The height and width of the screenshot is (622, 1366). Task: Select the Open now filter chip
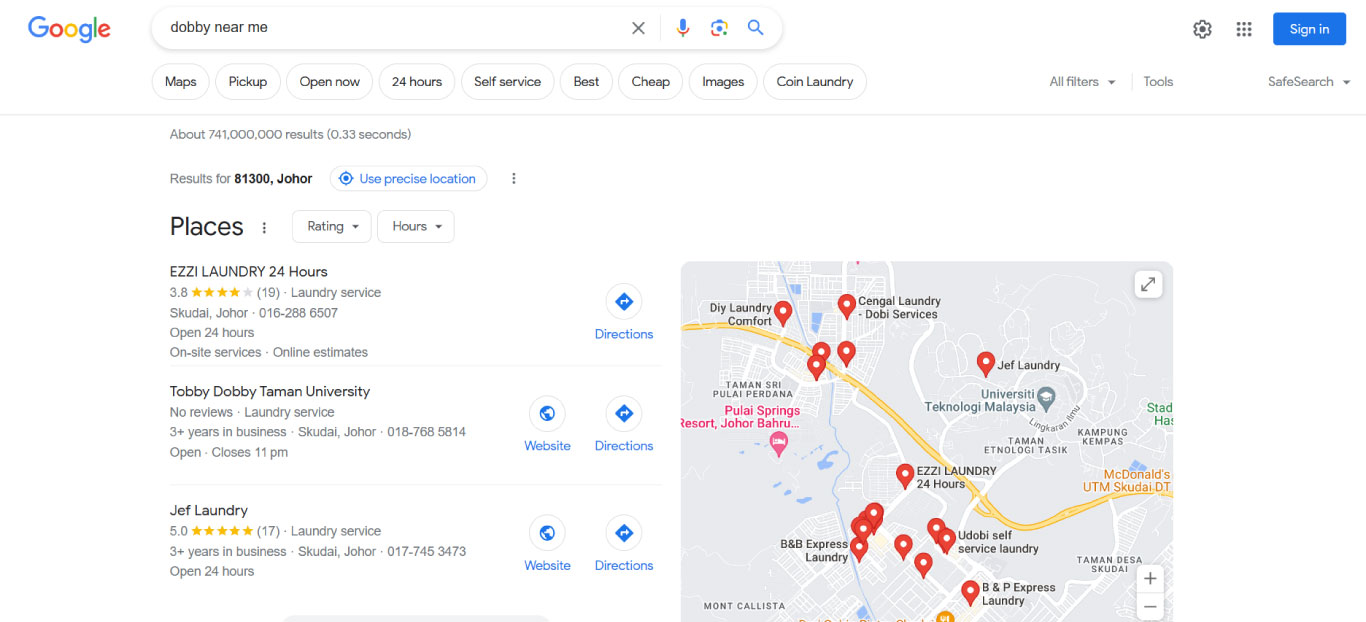coord(330,82)
